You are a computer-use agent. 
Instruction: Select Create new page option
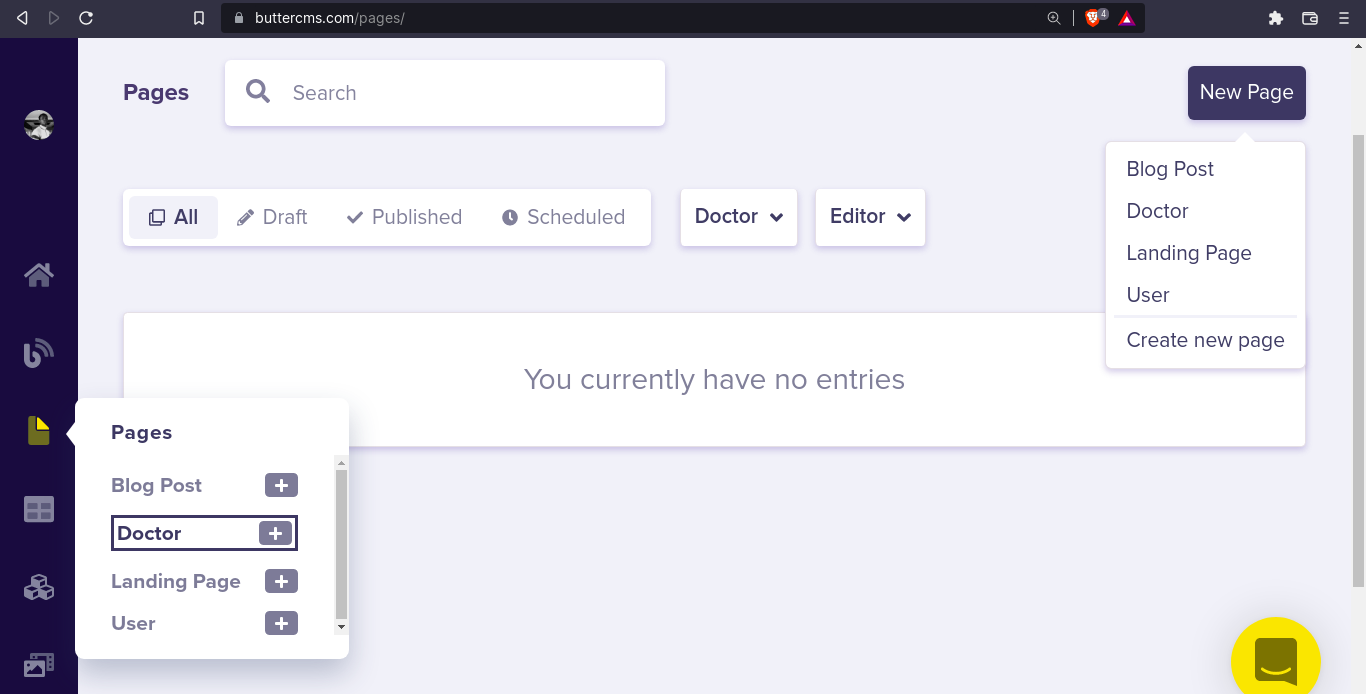1205,340
